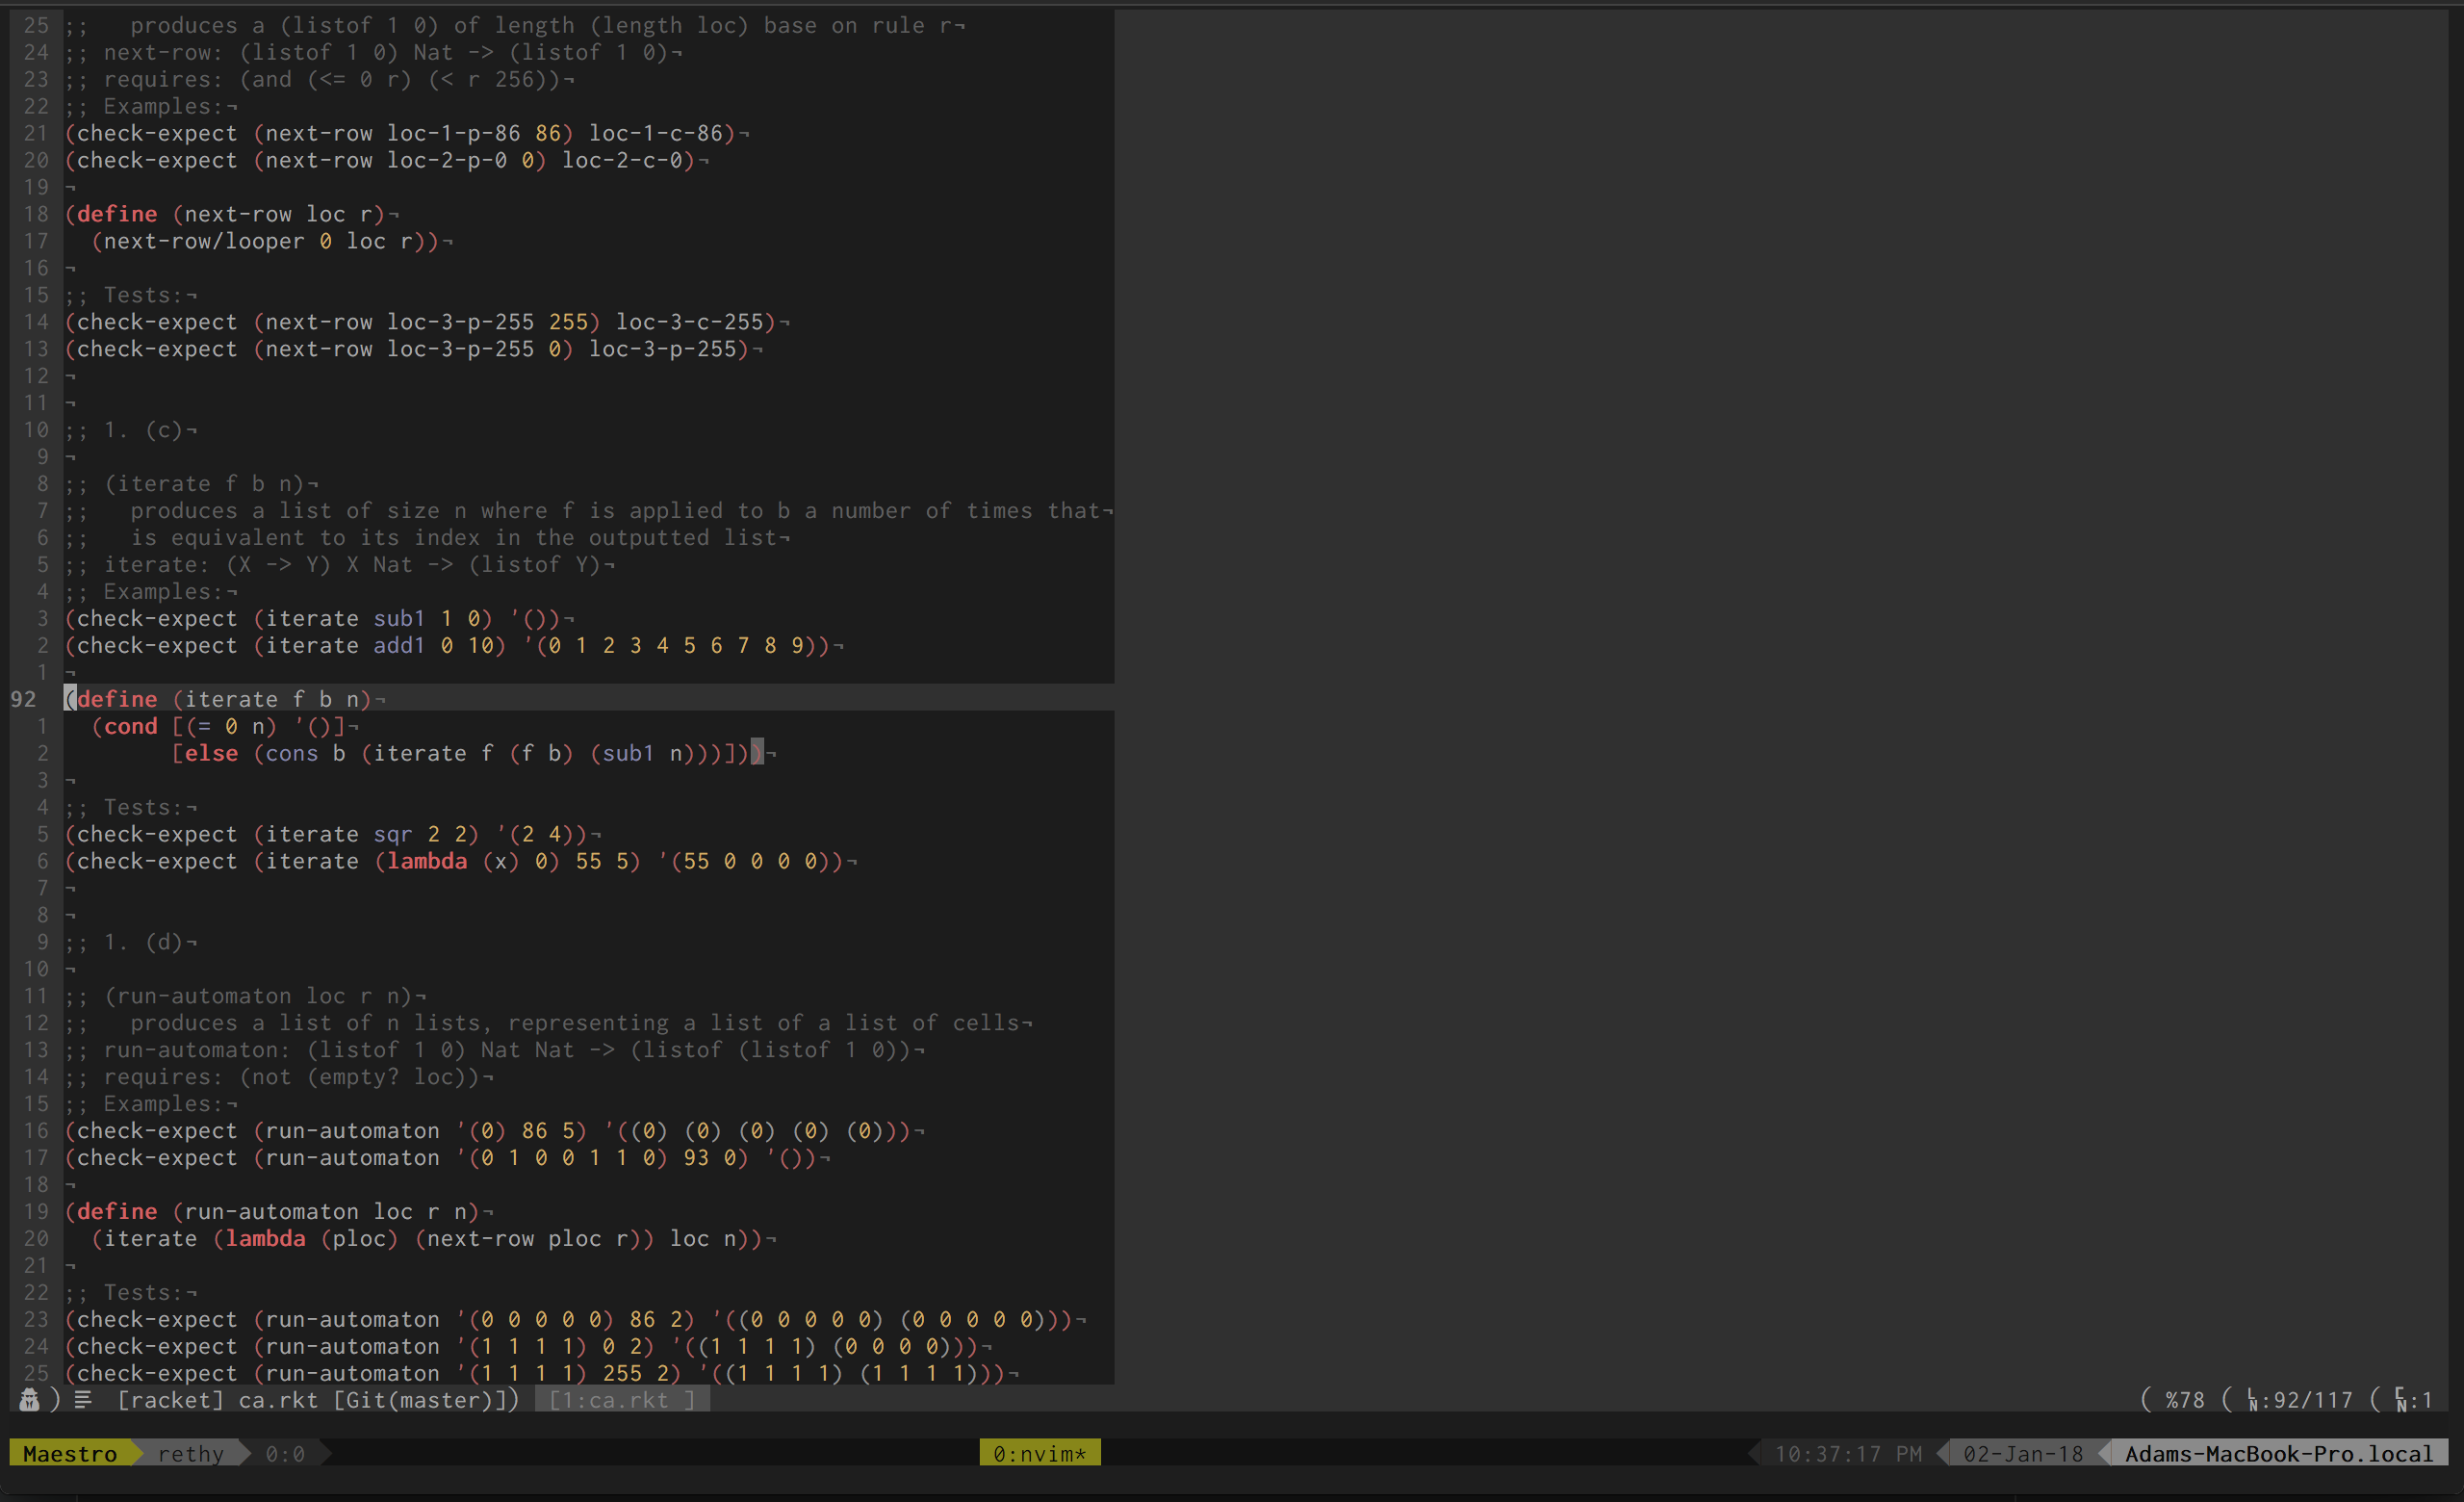The height and width of the screenshot is (1502, 2464).
Task: Click the incognito spy icon in statusline
Action: click(x=29, y=1399)
